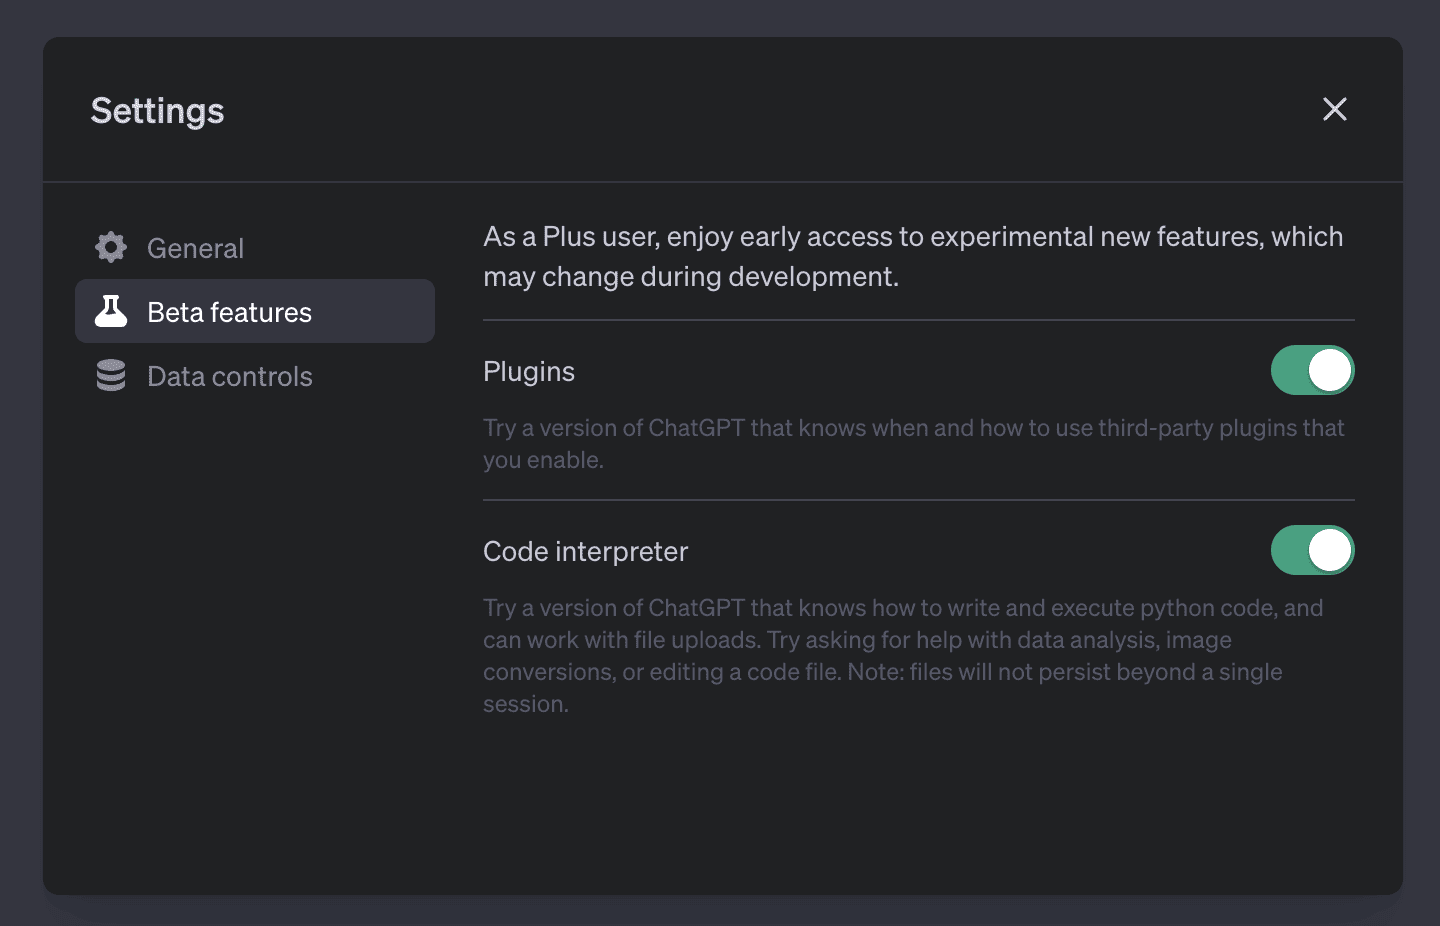
Task: Click the gear icon beside General
Action: [111, 247]
